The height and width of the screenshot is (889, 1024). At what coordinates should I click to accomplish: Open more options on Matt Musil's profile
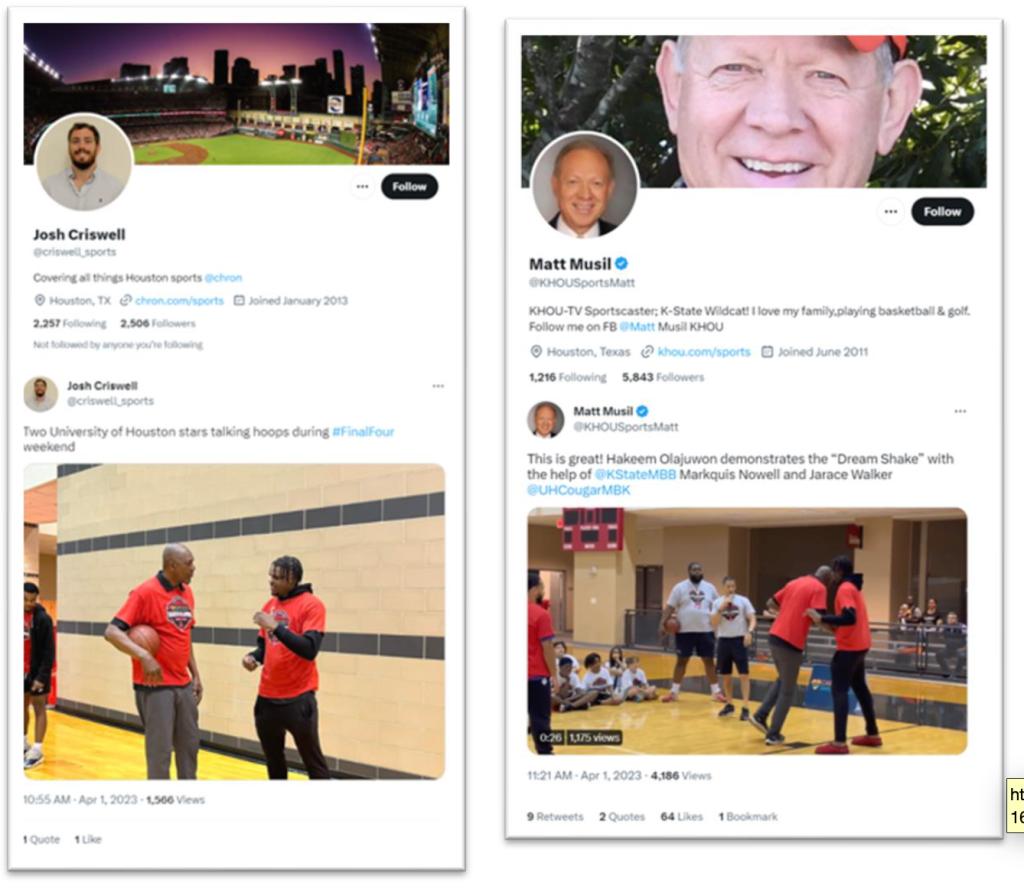point(891,212)
